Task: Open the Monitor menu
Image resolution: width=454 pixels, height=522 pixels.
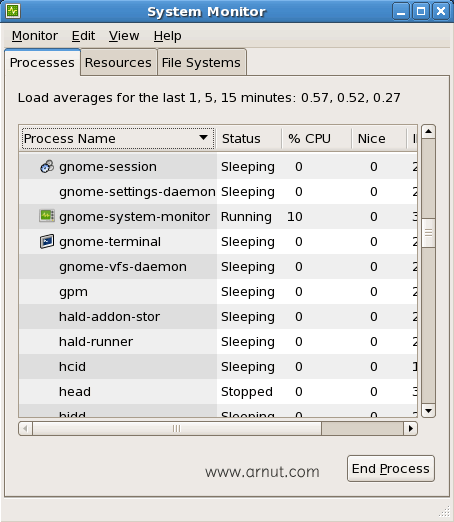Action: click(x=35, y=36)
